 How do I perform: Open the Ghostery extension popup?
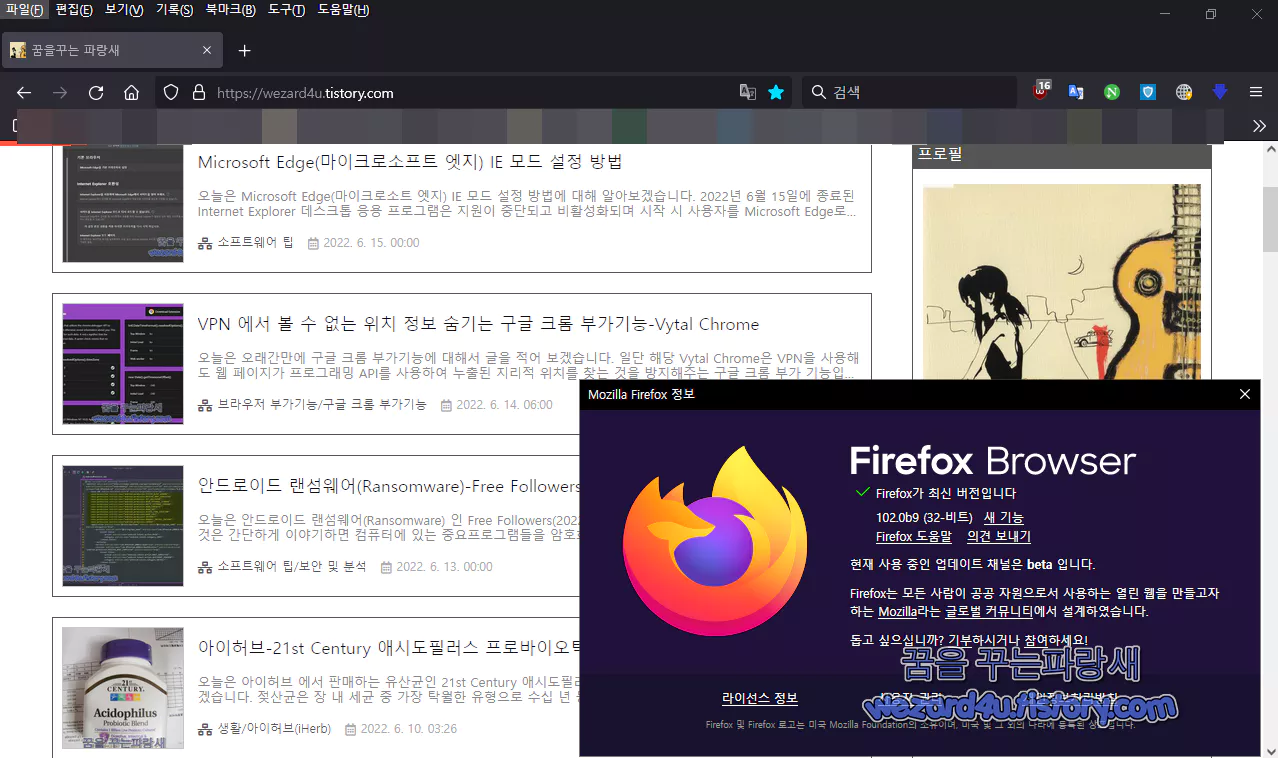click(1040, 92)
